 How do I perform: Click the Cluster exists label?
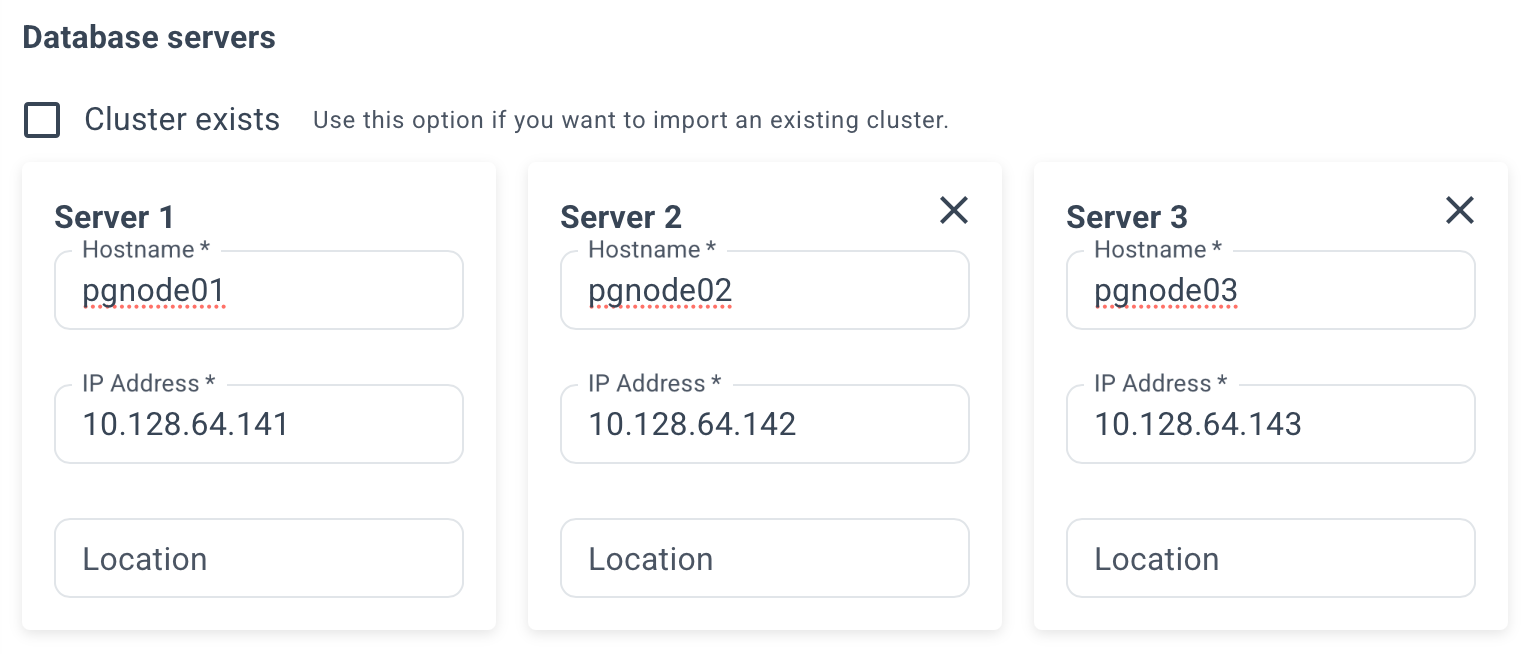tap(182, 120)
